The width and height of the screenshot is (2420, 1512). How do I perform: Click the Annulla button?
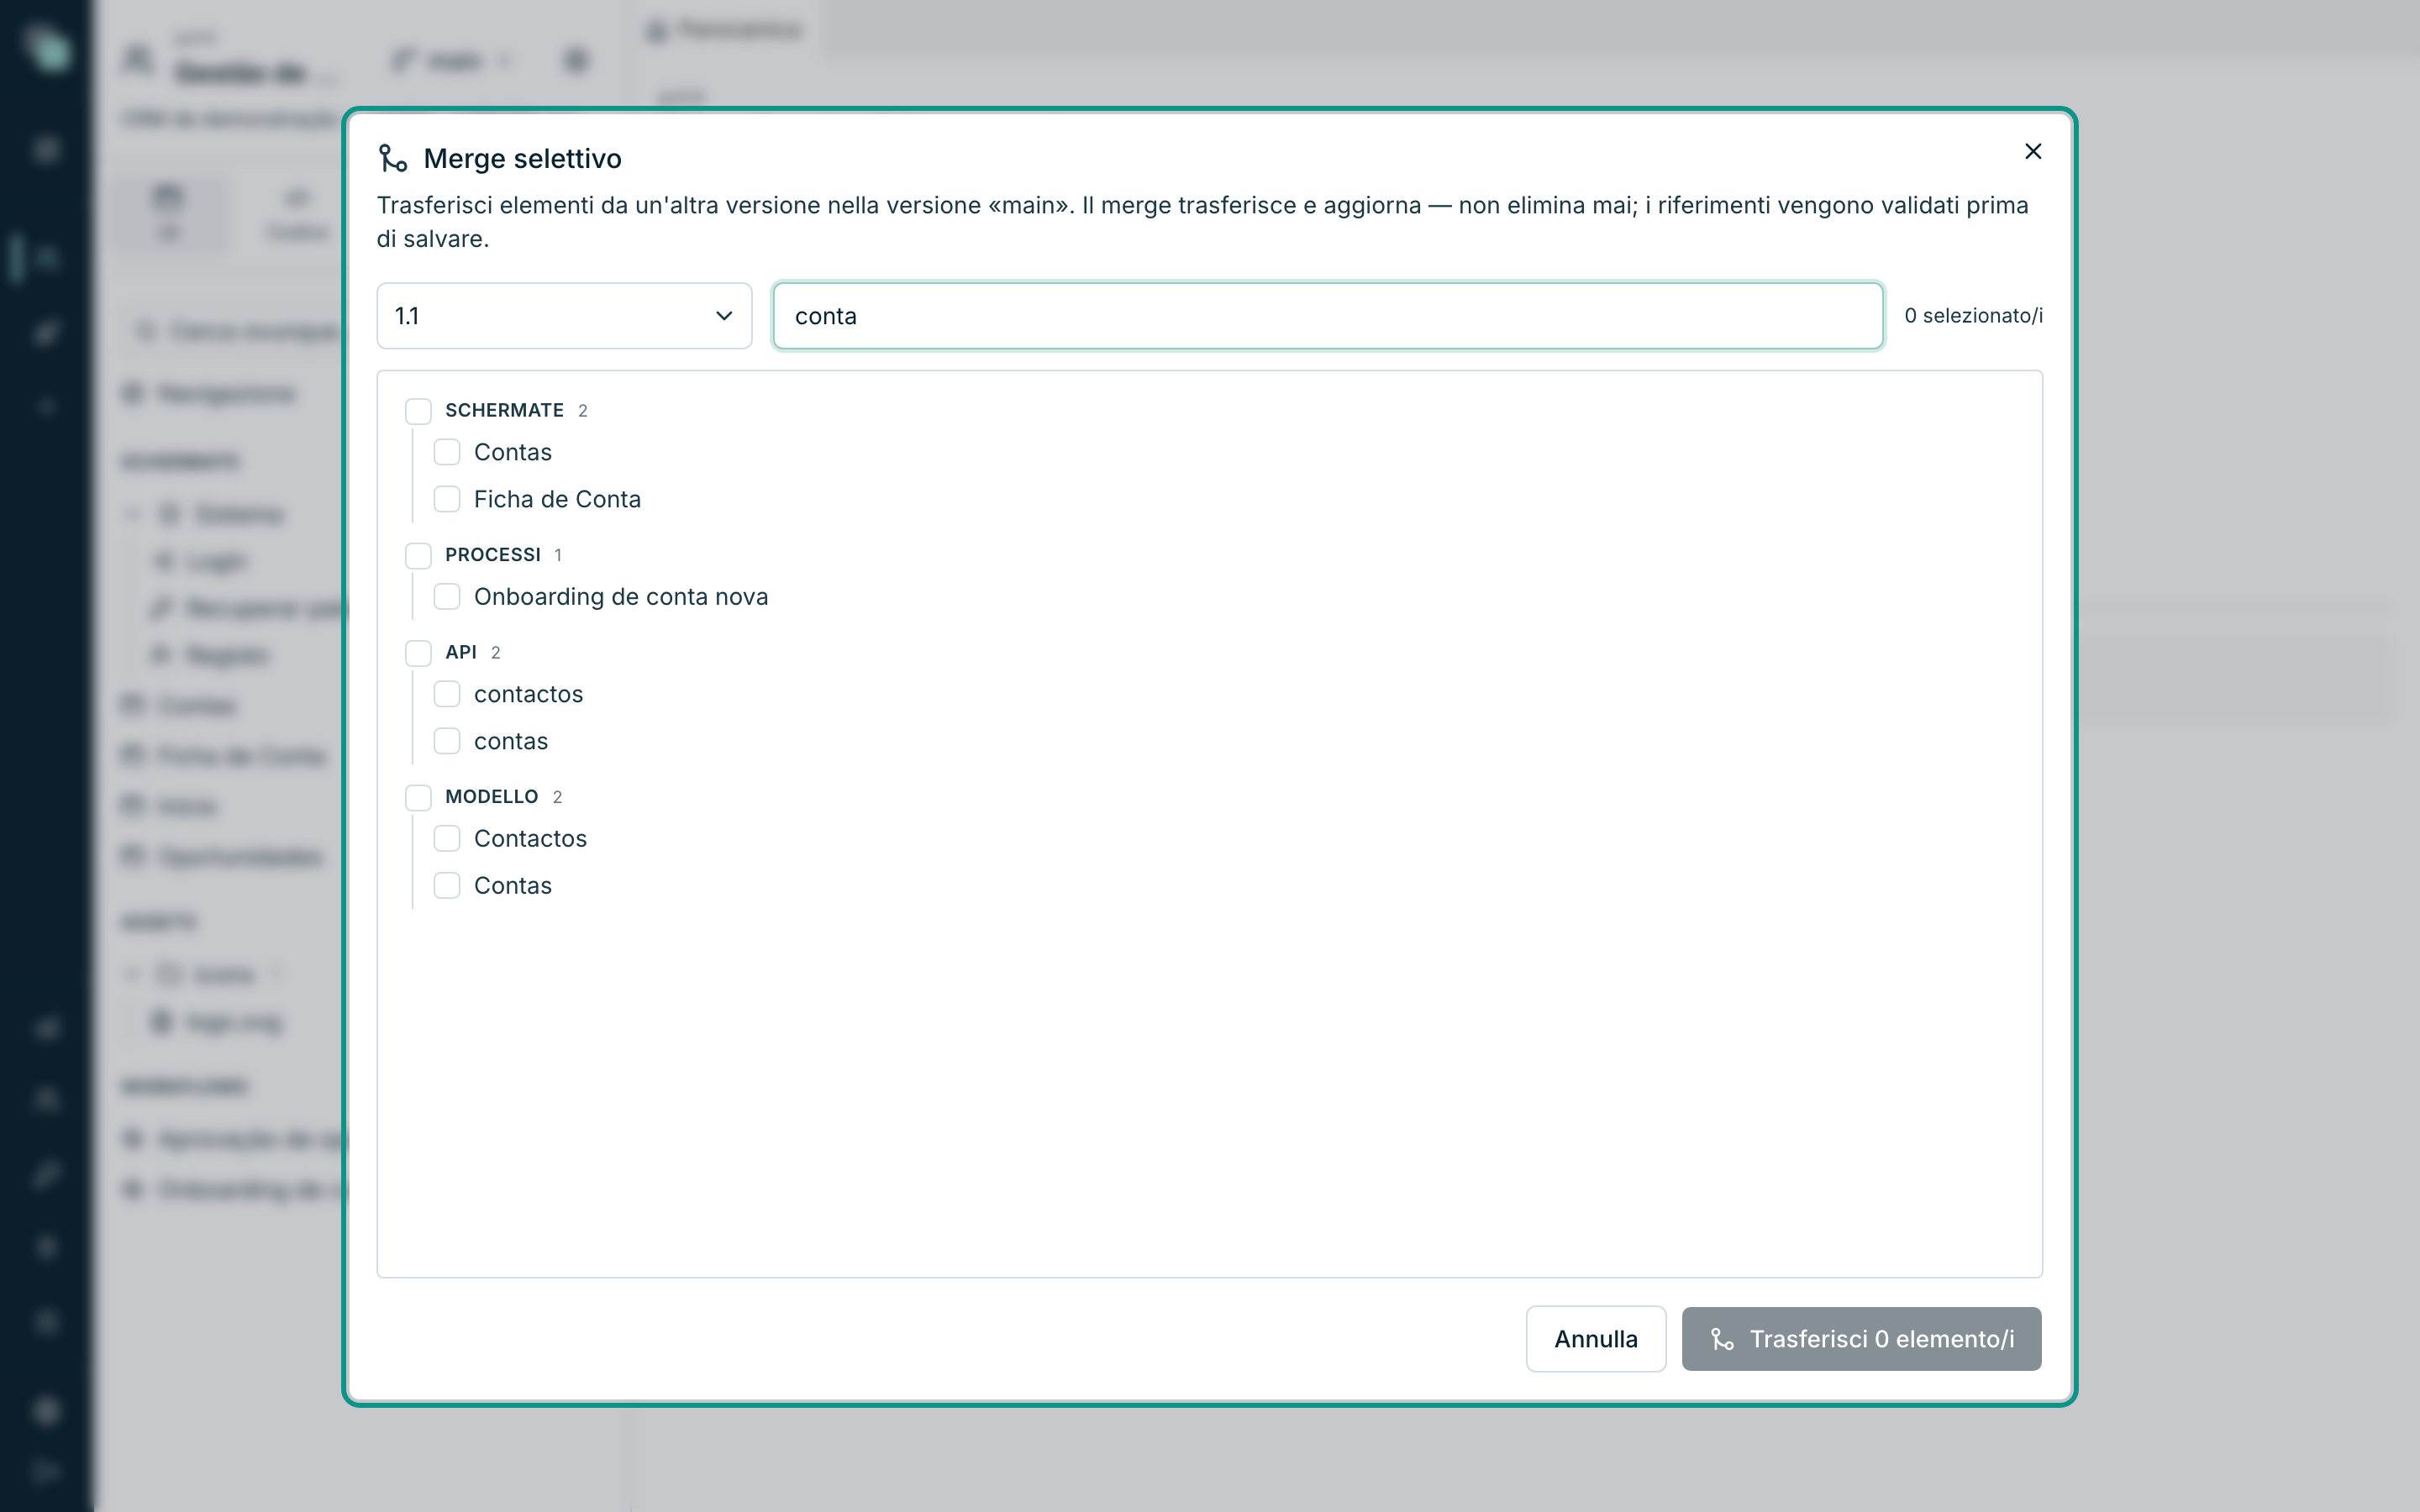tap(1596, 1339)
